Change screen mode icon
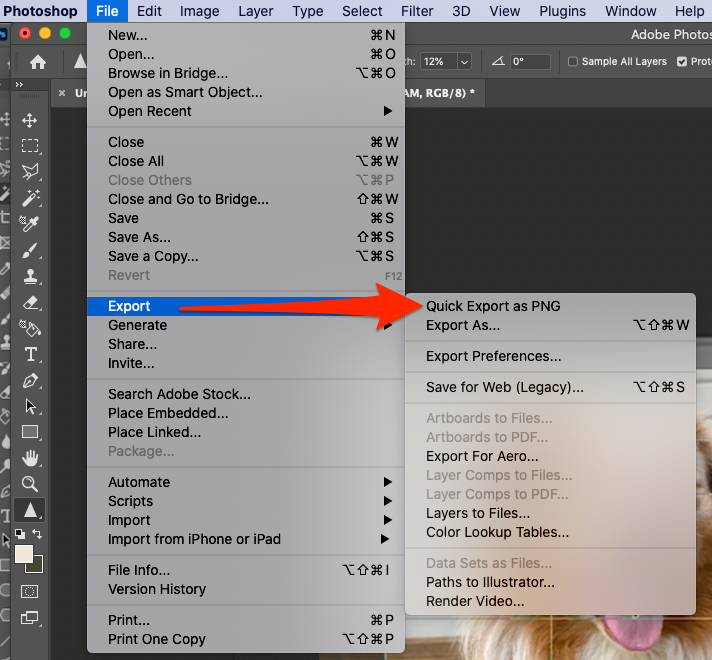 click(30, 618)
